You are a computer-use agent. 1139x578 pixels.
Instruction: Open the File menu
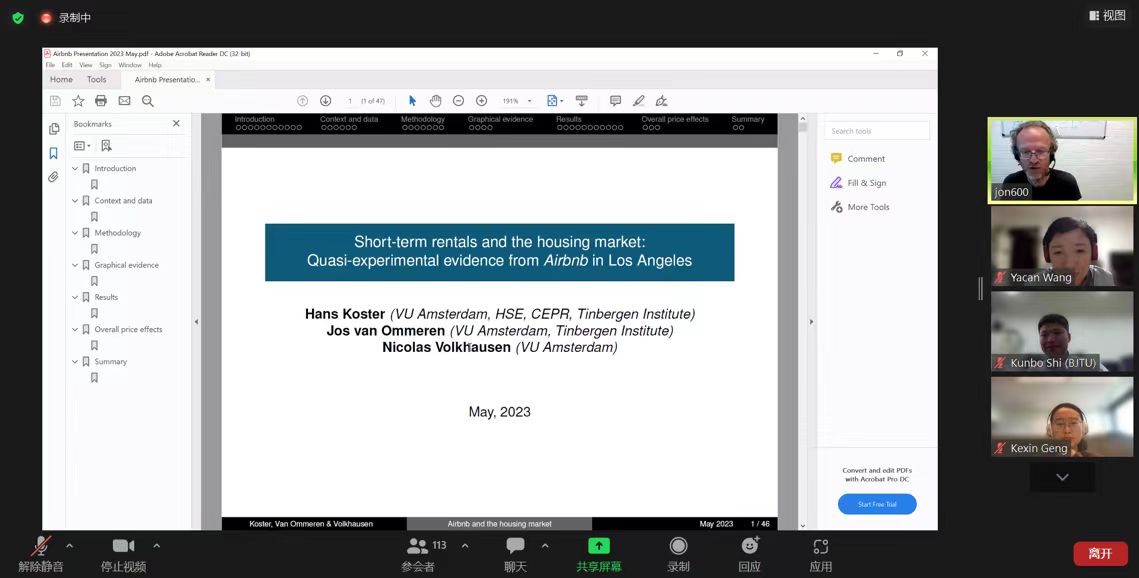tap(50, 65)
